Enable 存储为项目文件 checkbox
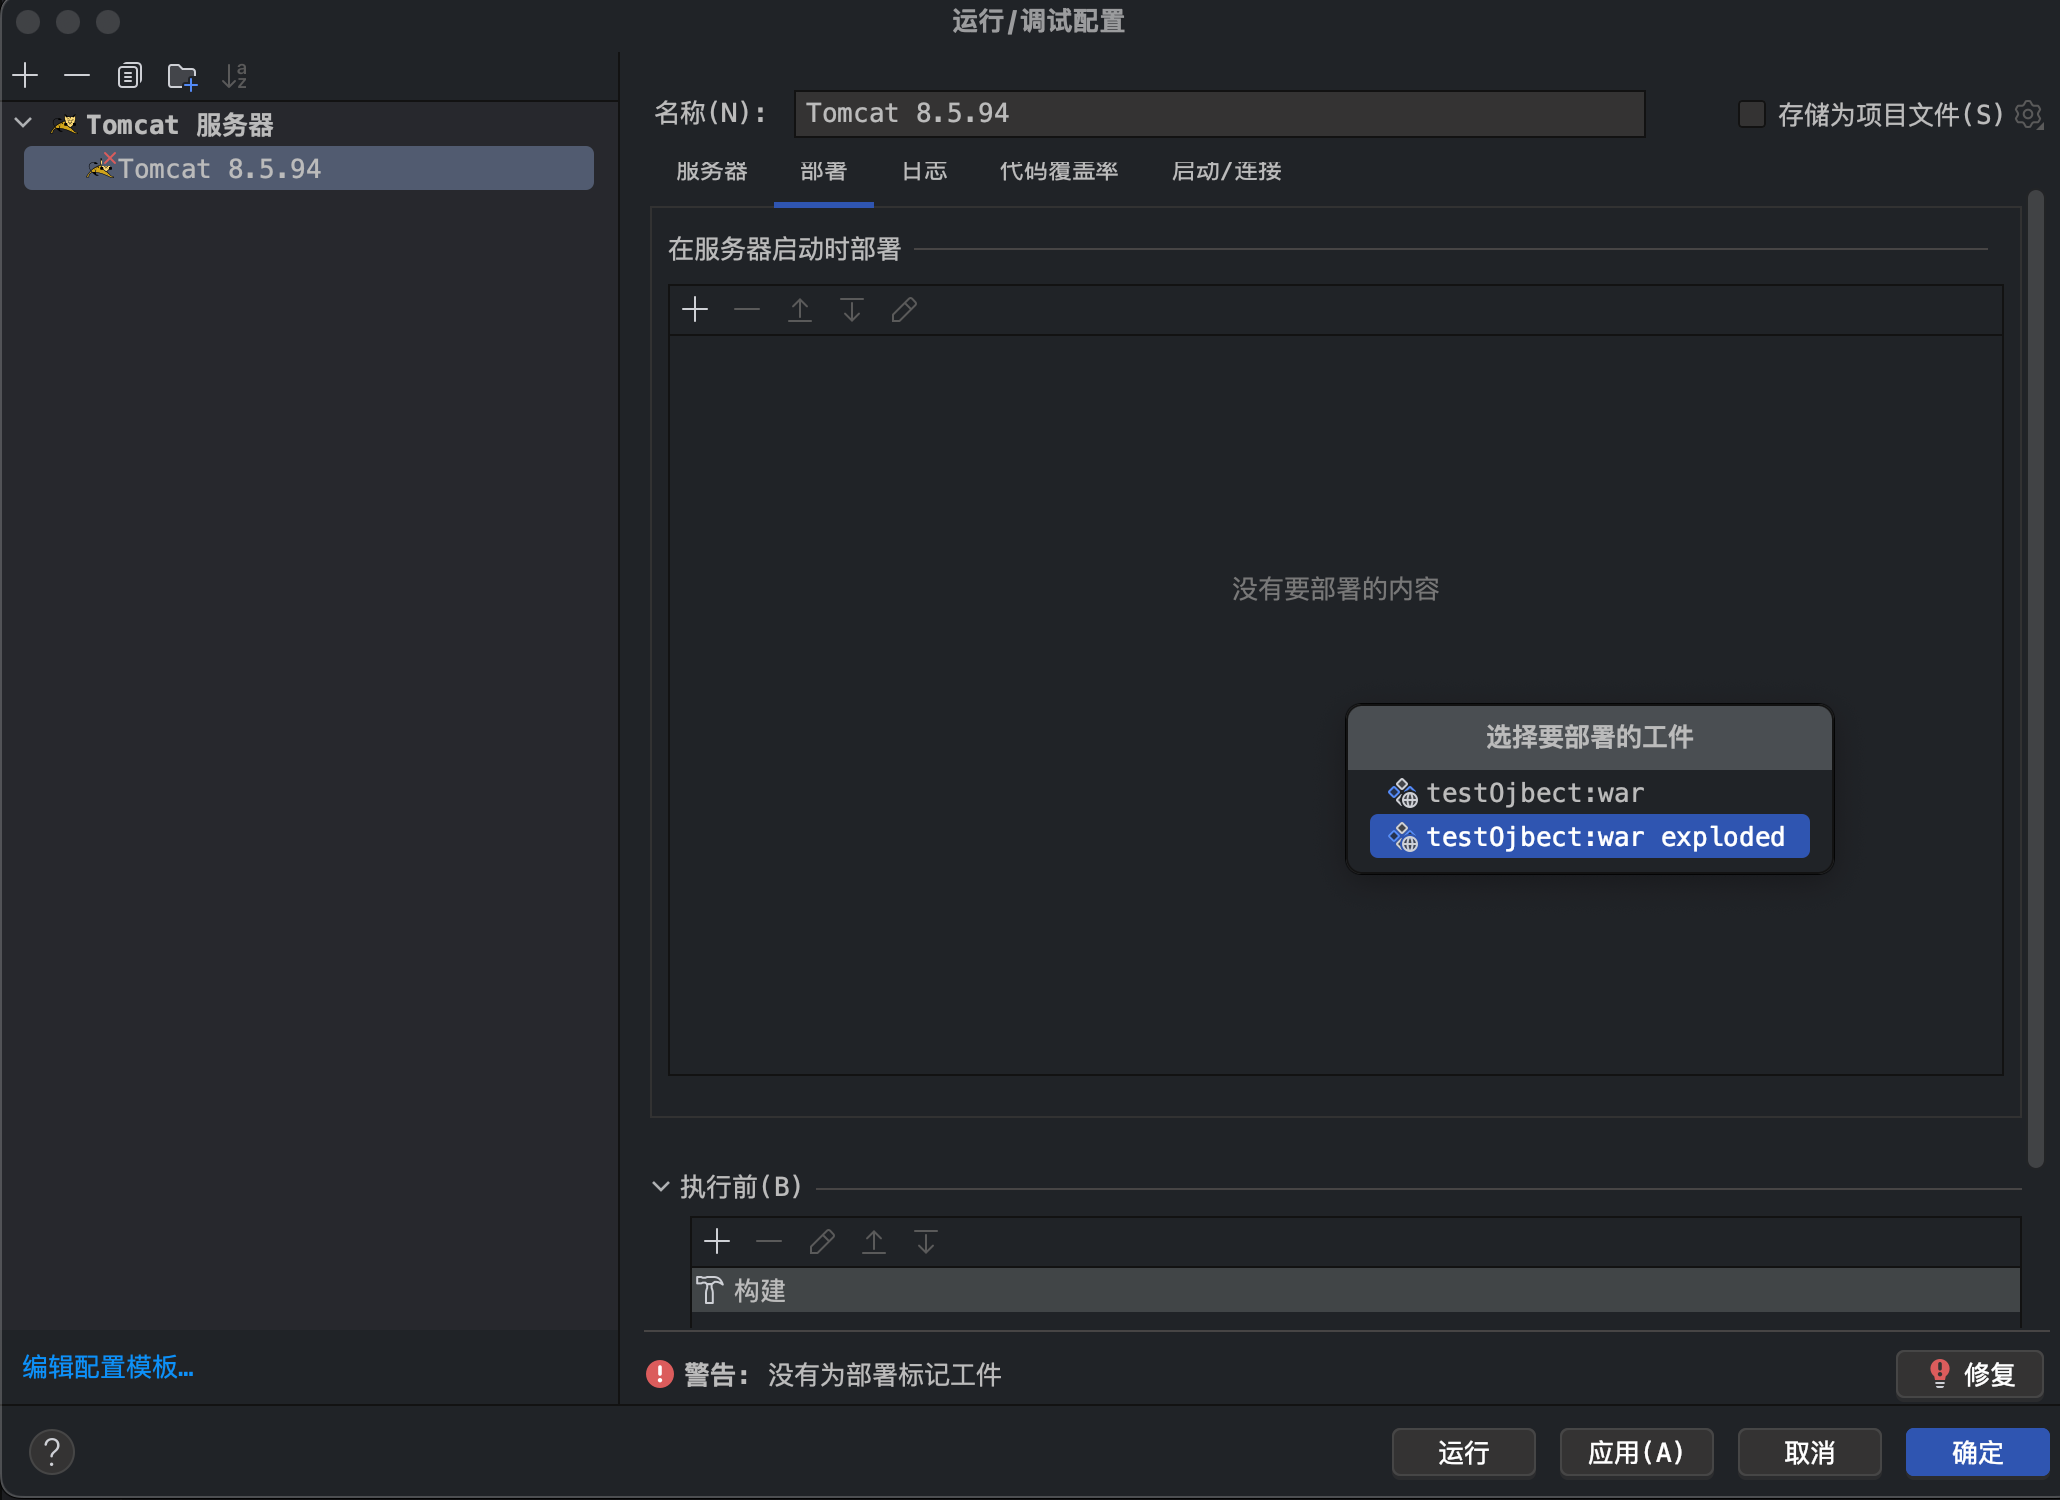 [1751, 114]
